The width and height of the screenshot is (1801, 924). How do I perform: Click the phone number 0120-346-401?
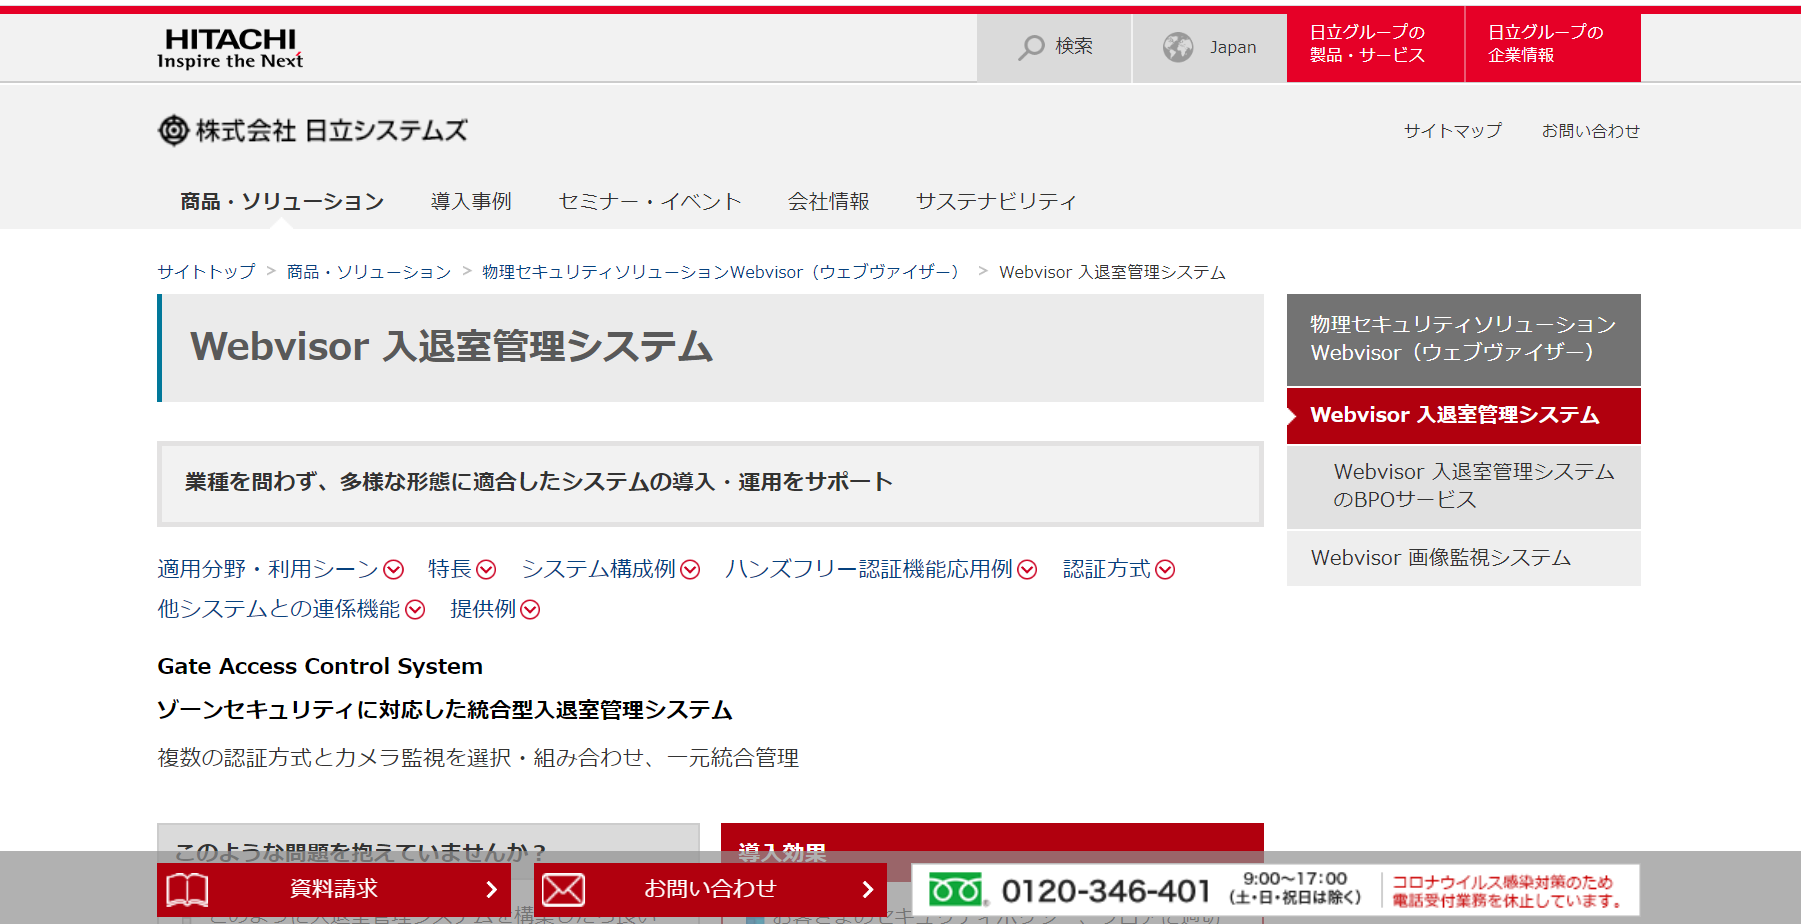(x=1106, y=890)
